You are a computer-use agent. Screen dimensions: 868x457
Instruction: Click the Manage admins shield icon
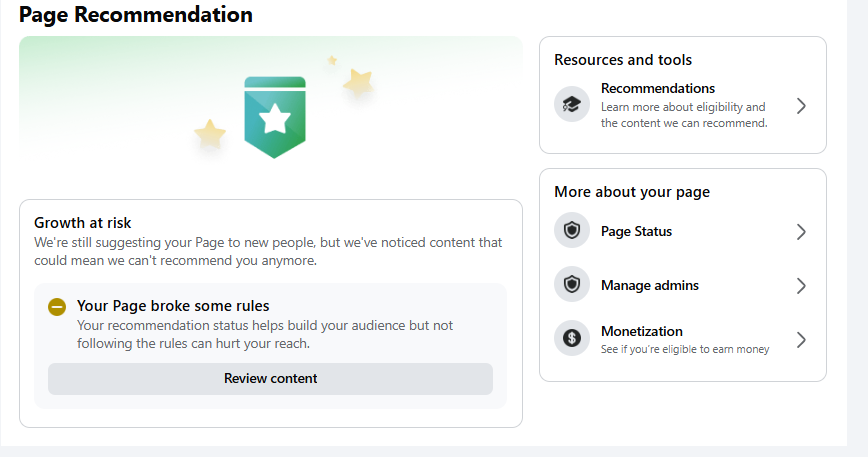[571, 284]
